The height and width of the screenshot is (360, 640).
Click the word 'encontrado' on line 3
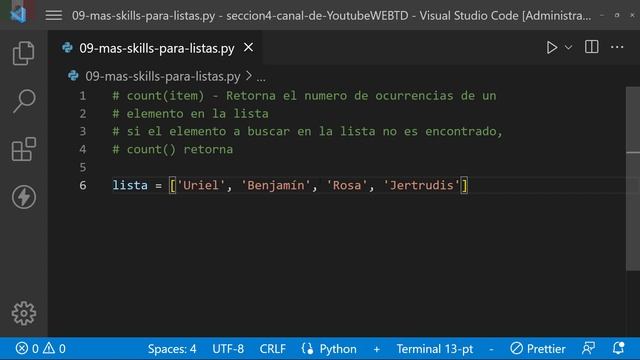pos(461,131)
